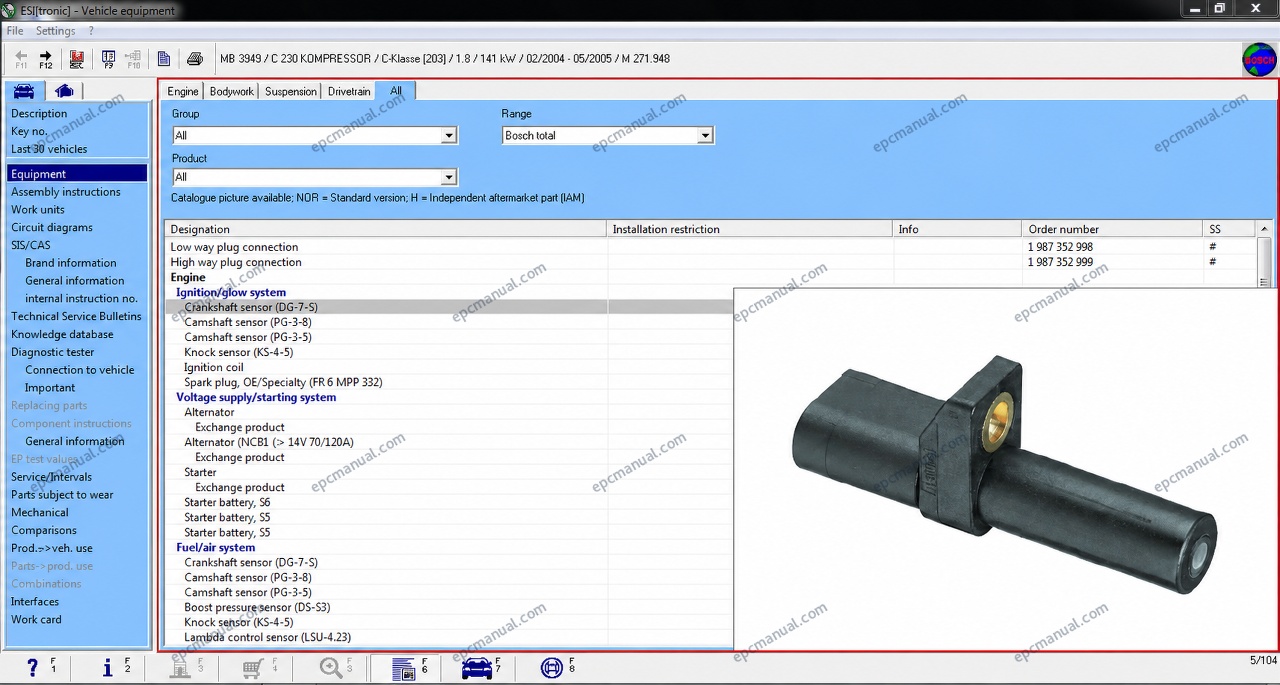Image resolution: width=1280 pixels, height=685 pixels.
Task: Open the File menu
Action: 15,31
